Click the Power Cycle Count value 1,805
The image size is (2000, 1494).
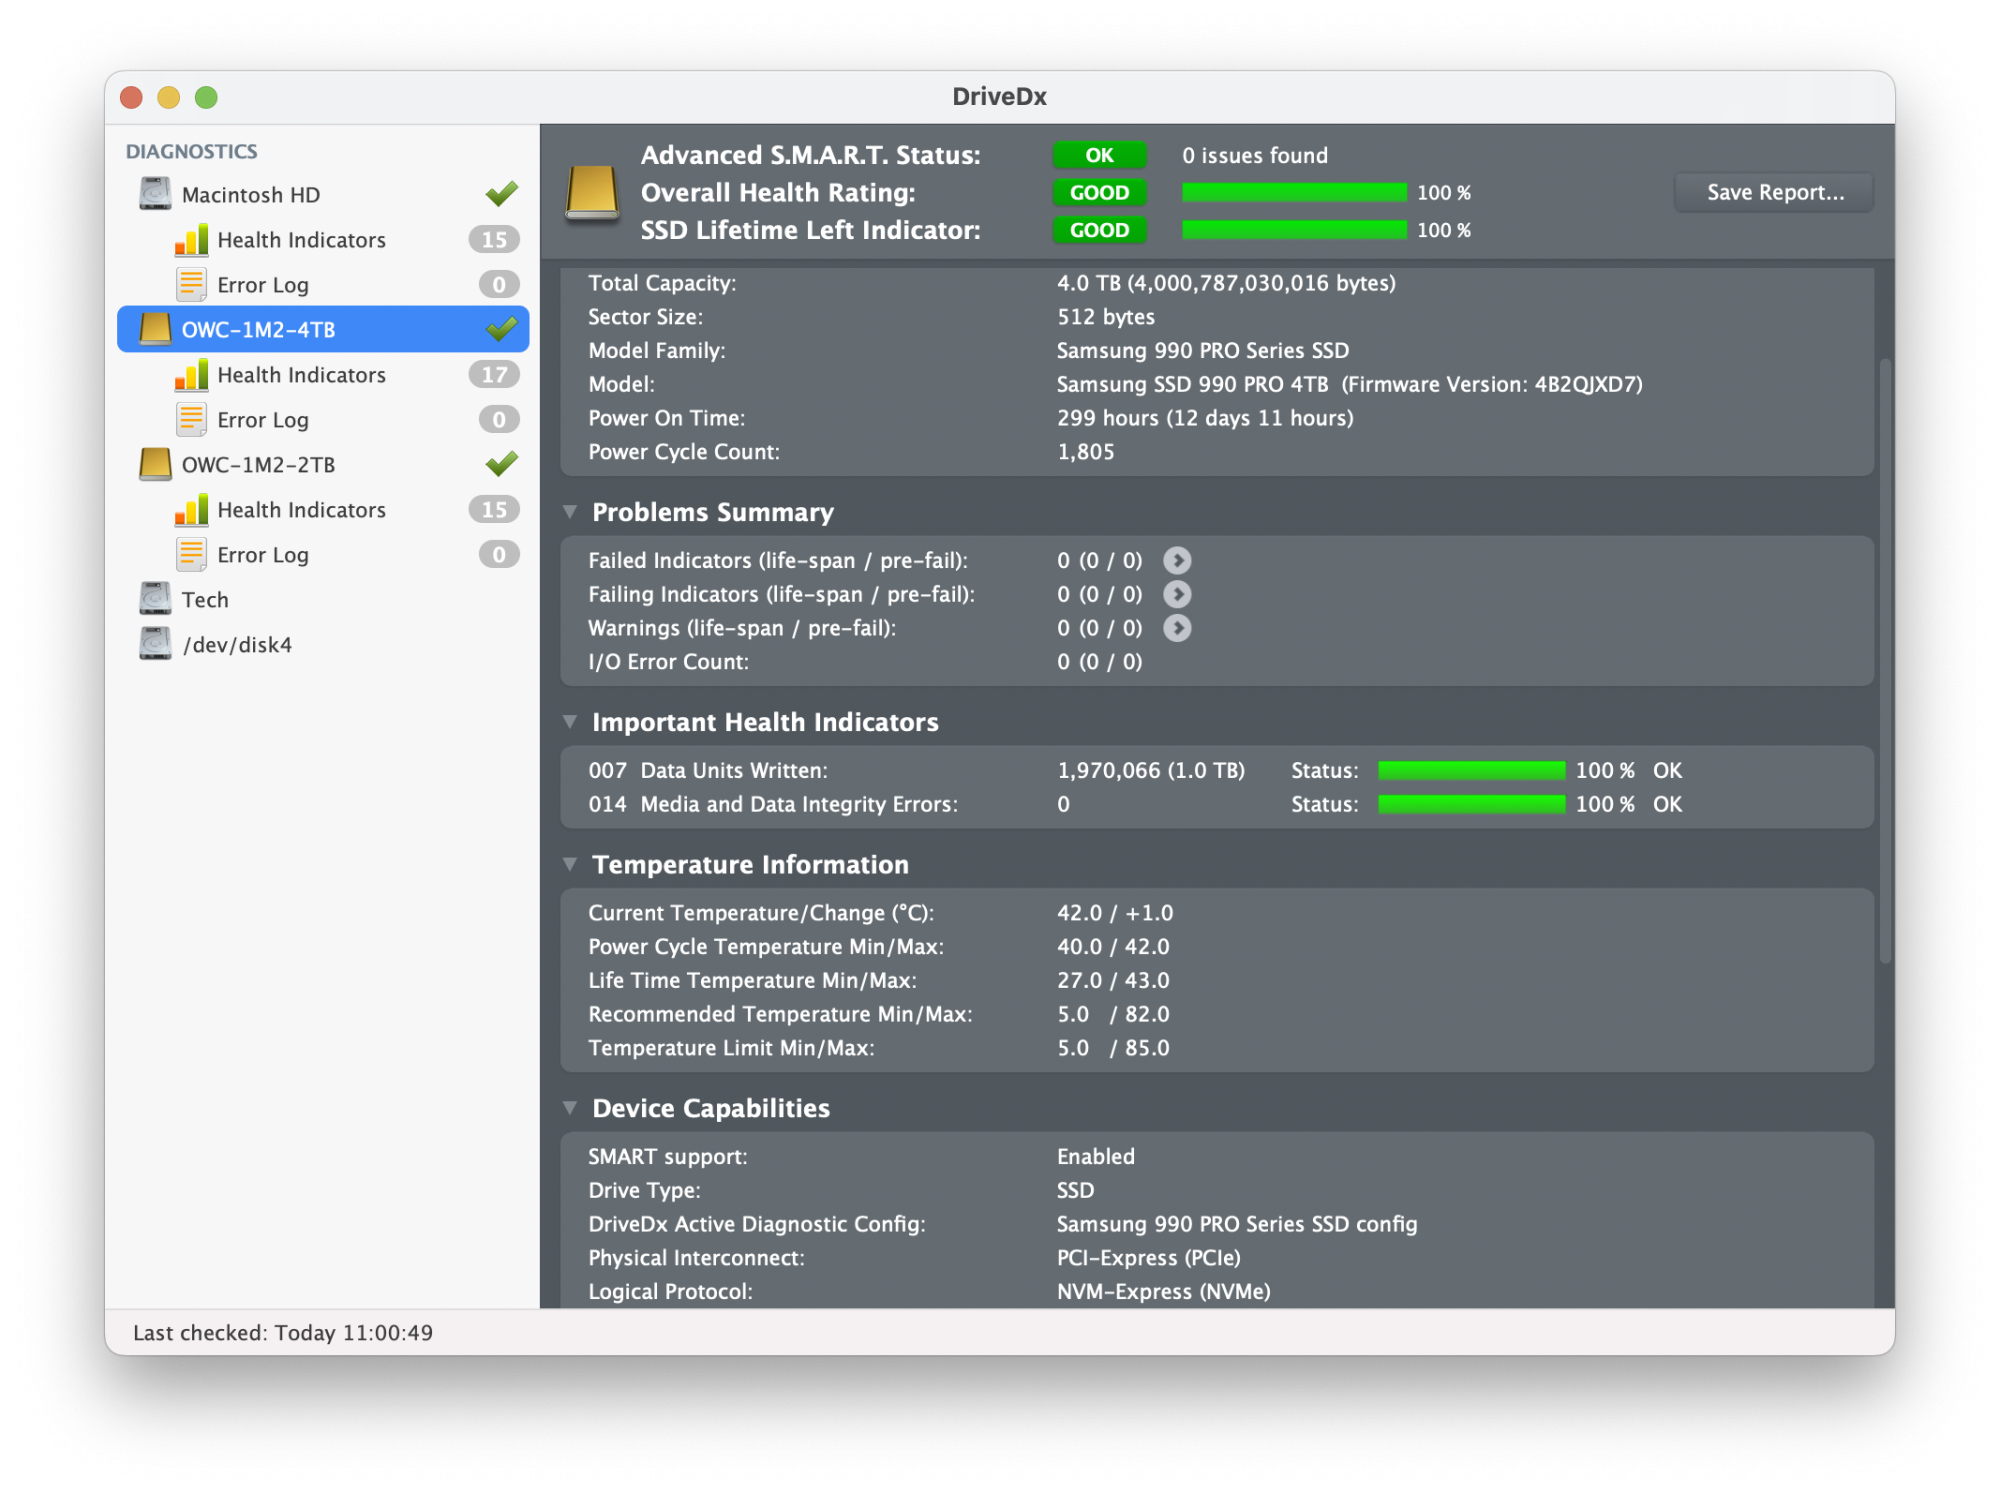tap(1086, 452)
